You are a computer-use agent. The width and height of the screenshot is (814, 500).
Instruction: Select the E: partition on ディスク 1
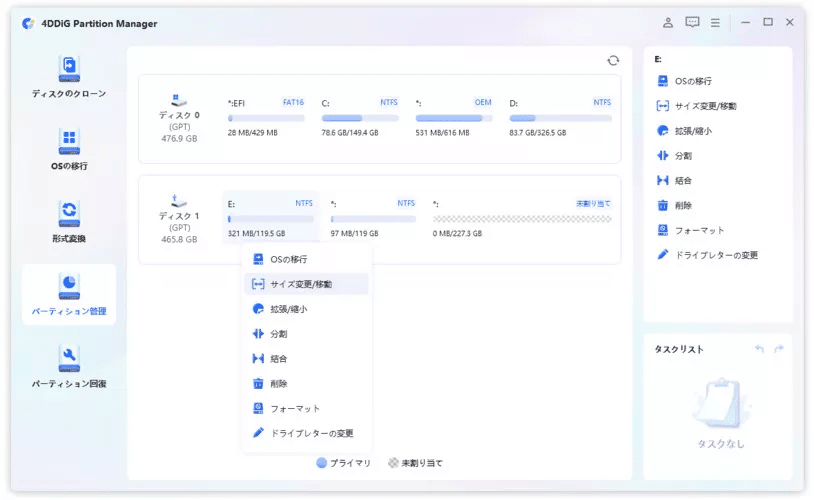[x=270, y=219]
